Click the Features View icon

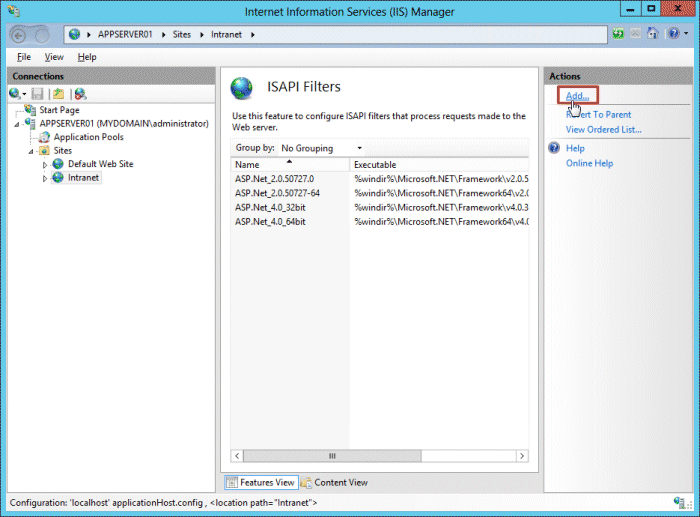coord(232,482)
